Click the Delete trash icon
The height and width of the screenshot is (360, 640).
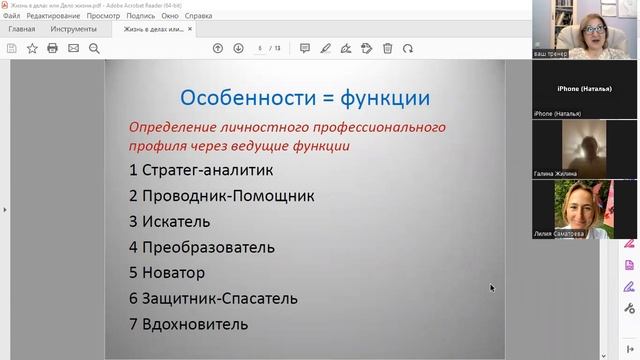[x=387, y=48]
